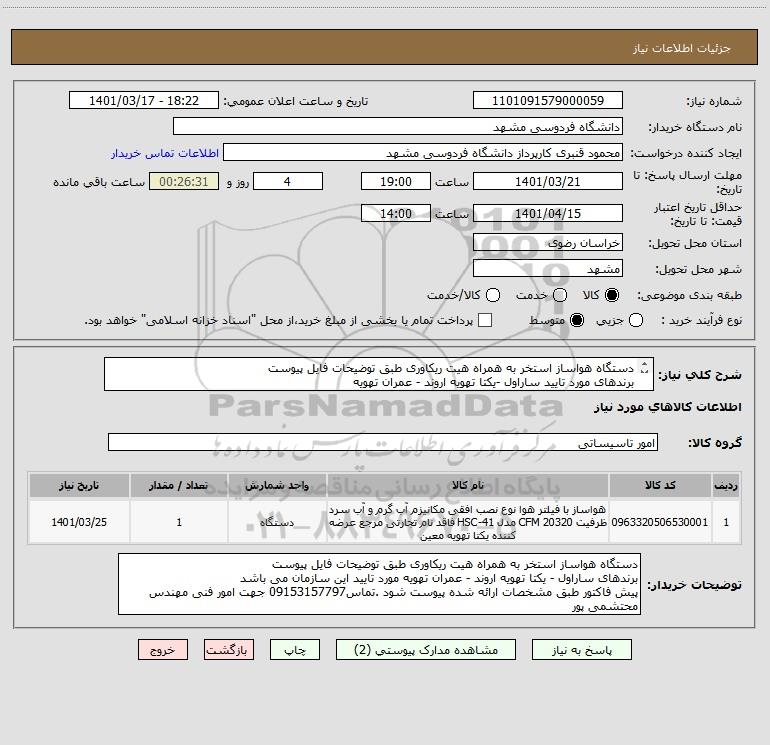Select the جزیی purchase type radio

[636, 320]
